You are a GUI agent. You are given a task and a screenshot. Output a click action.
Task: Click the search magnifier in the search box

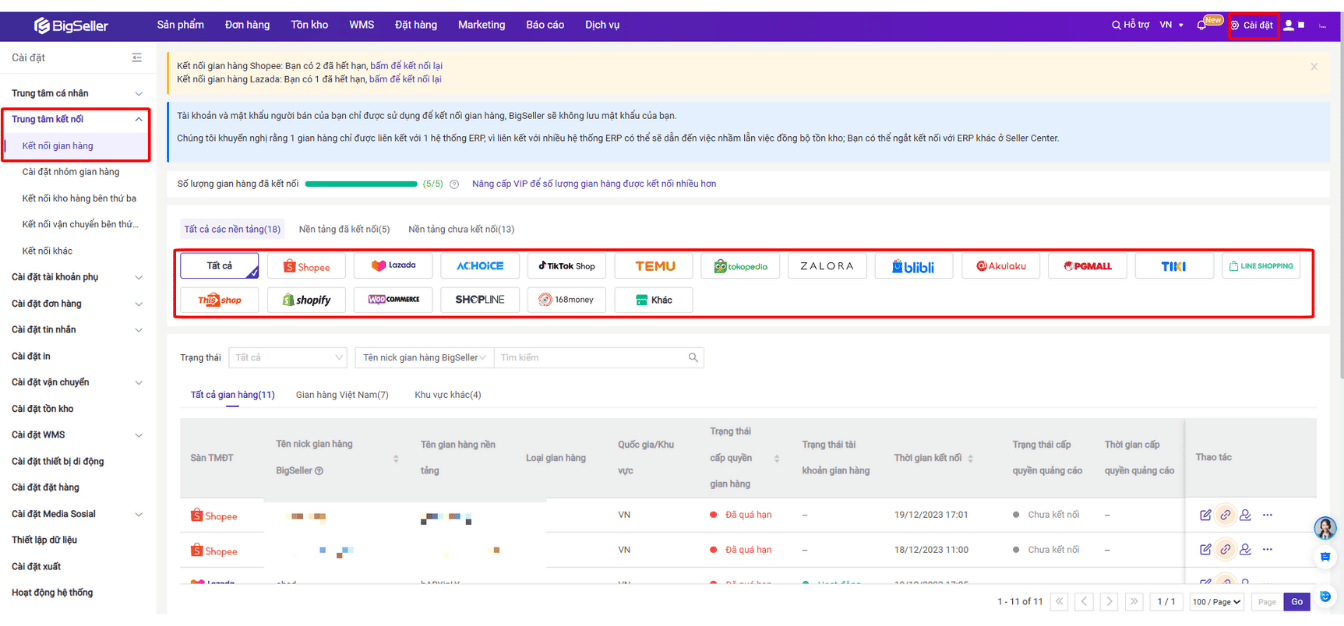pyautogui.click(x=693, y=358)
